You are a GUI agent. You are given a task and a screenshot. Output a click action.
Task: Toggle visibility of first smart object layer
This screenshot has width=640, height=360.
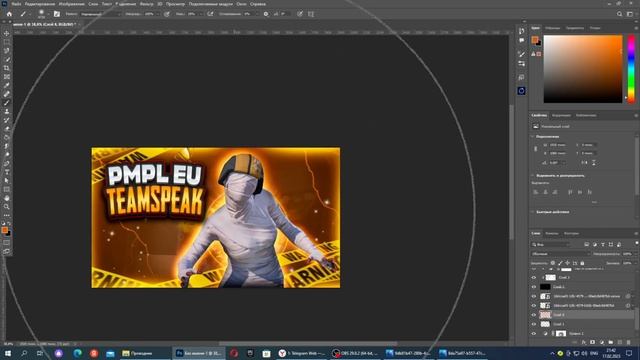coord(534,296)
